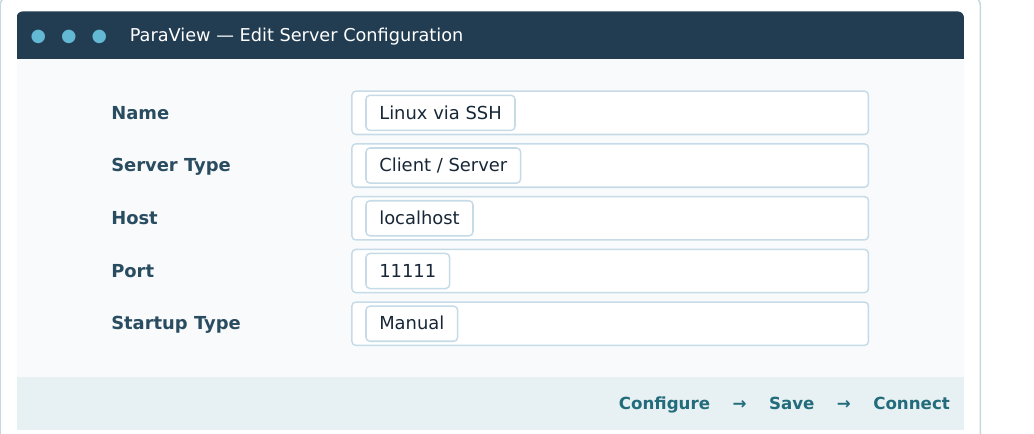This screenshot has height=434, width=1034.
Task: Click the Save button
Action: (x=791, y=404)
